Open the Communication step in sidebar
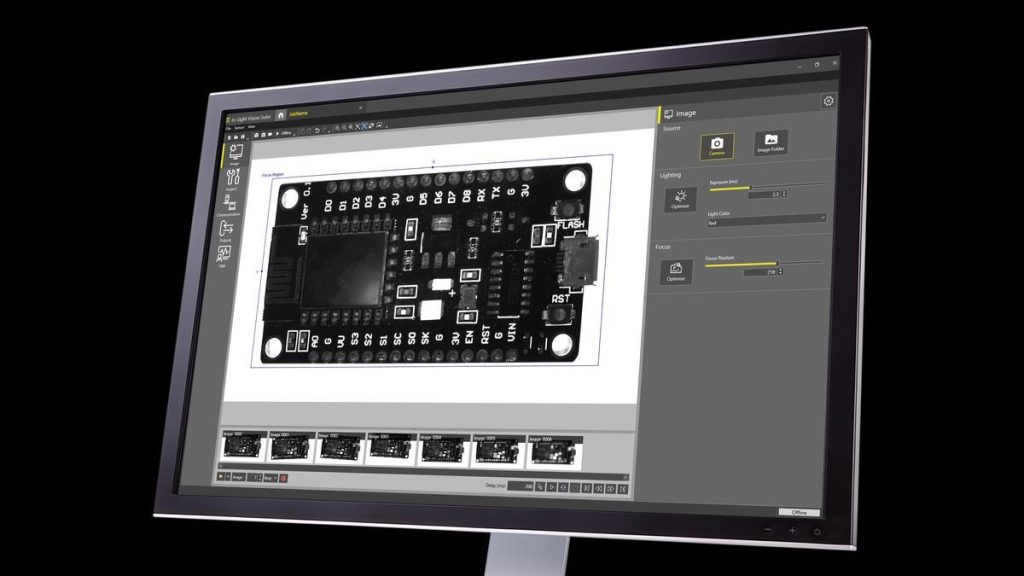 click(229, 205)
